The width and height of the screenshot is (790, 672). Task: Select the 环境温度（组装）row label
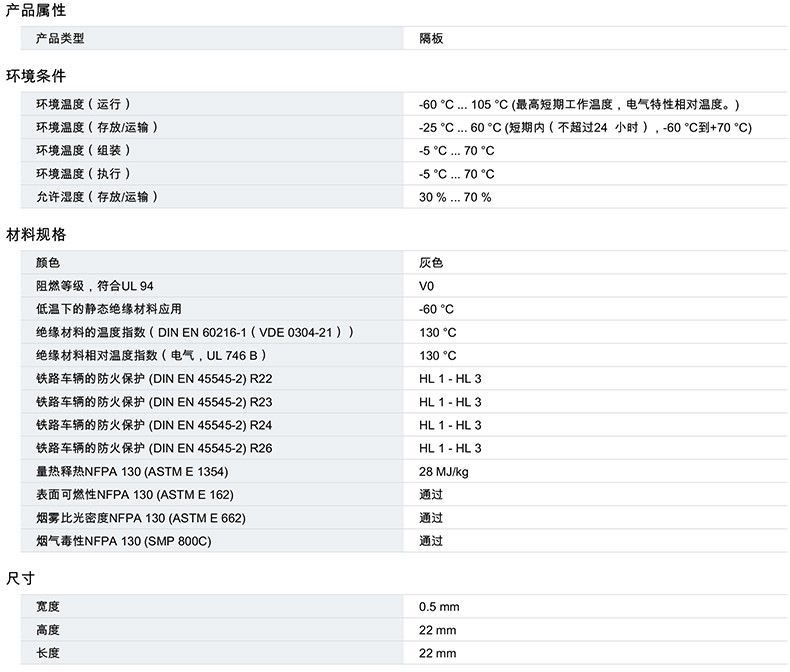pyautogui.click(x=84, y=150)
